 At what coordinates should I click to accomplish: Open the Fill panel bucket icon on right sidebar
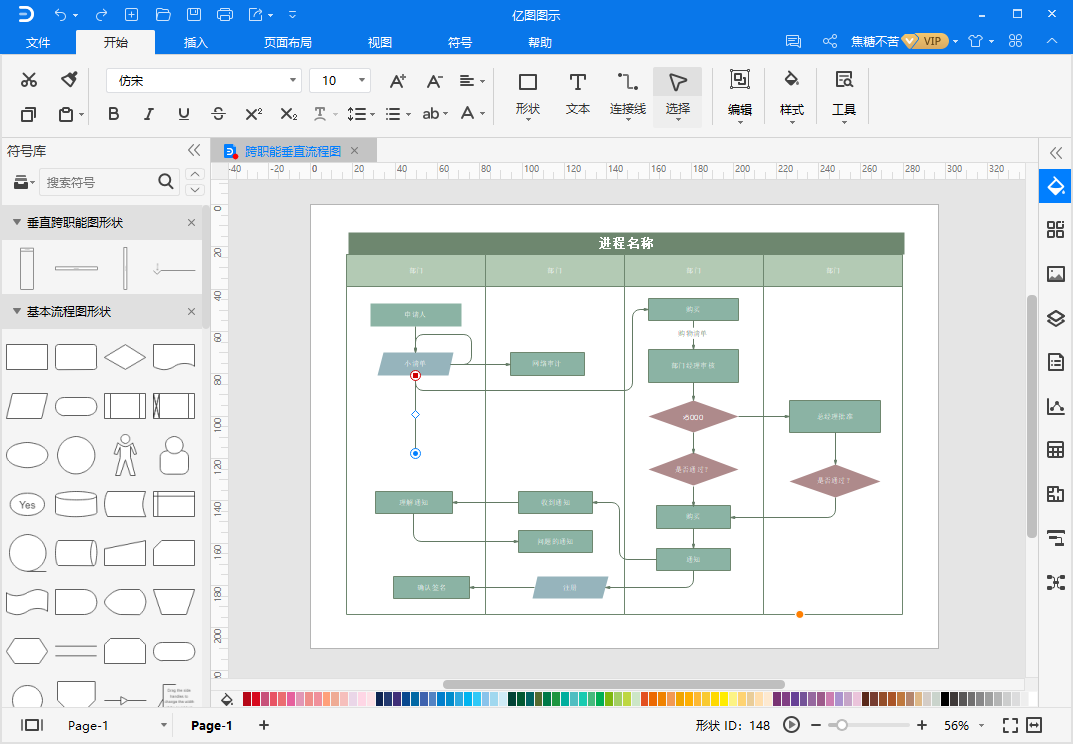tap(1055, 186)
